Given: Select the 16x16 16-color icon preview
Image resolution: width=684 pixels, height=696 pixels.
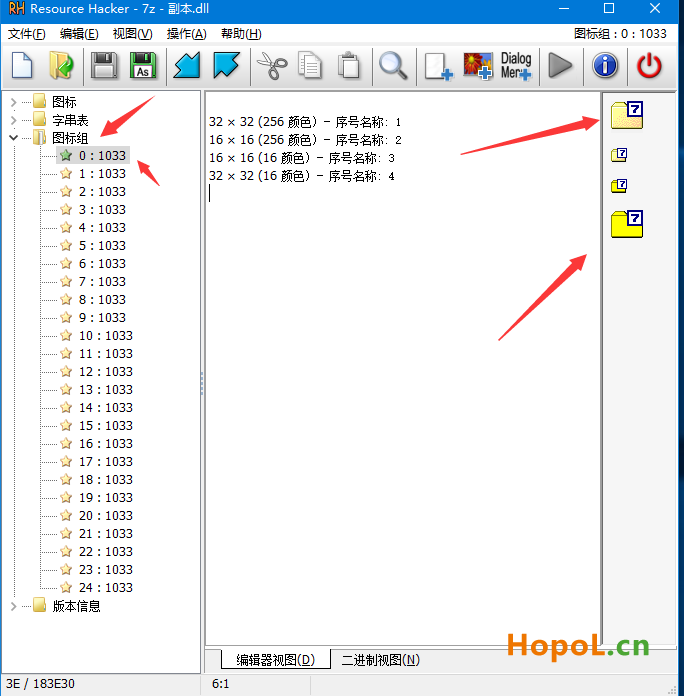Looking at the screenshot, I should point(619,186).
